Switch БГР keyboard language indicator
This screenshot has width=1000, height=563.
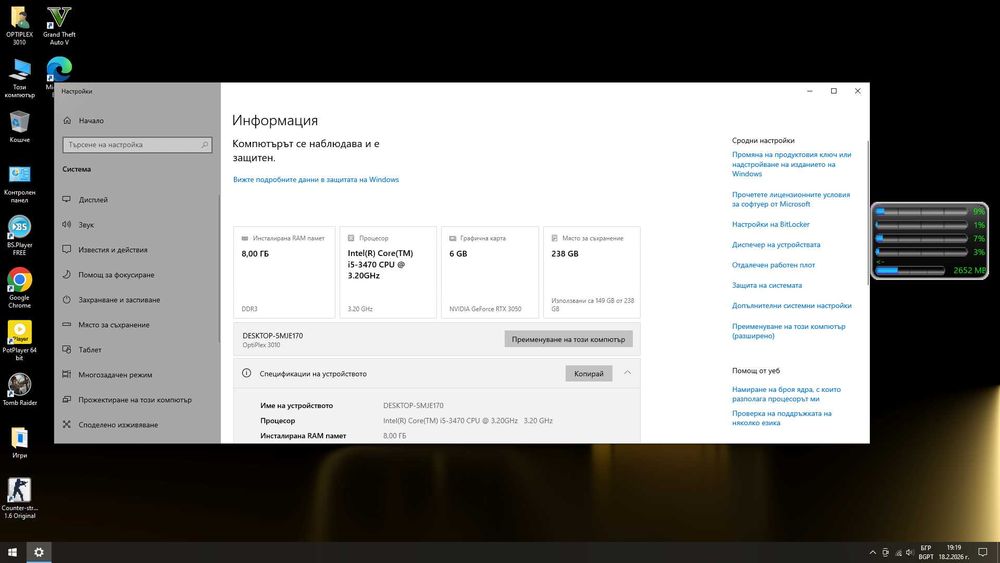coord(926,552)
